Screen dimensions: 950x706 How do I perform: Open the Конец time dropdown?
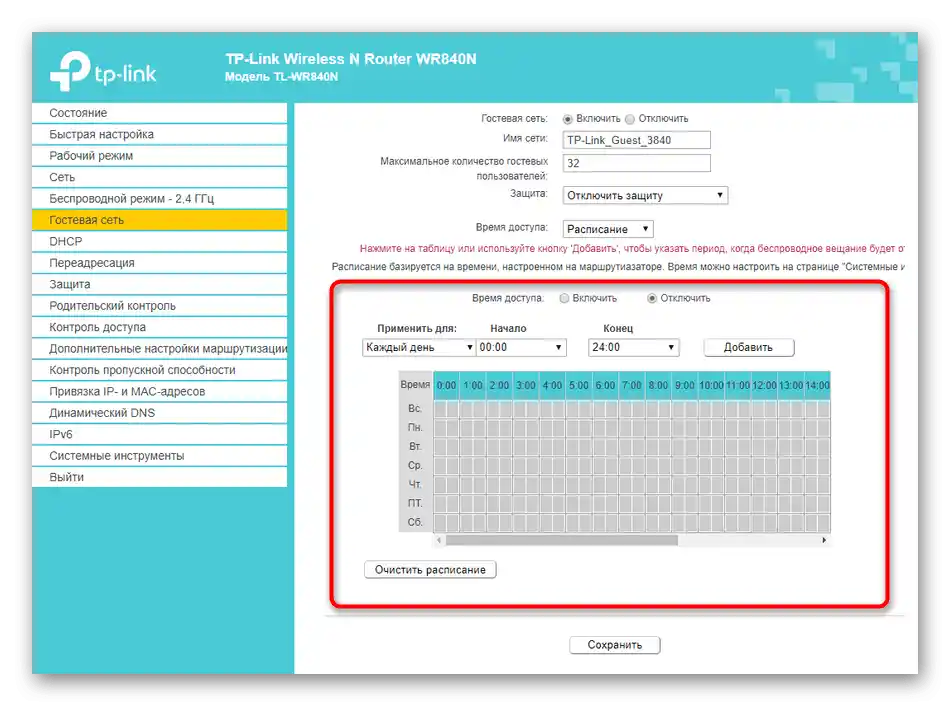click(x=633, y=347)
